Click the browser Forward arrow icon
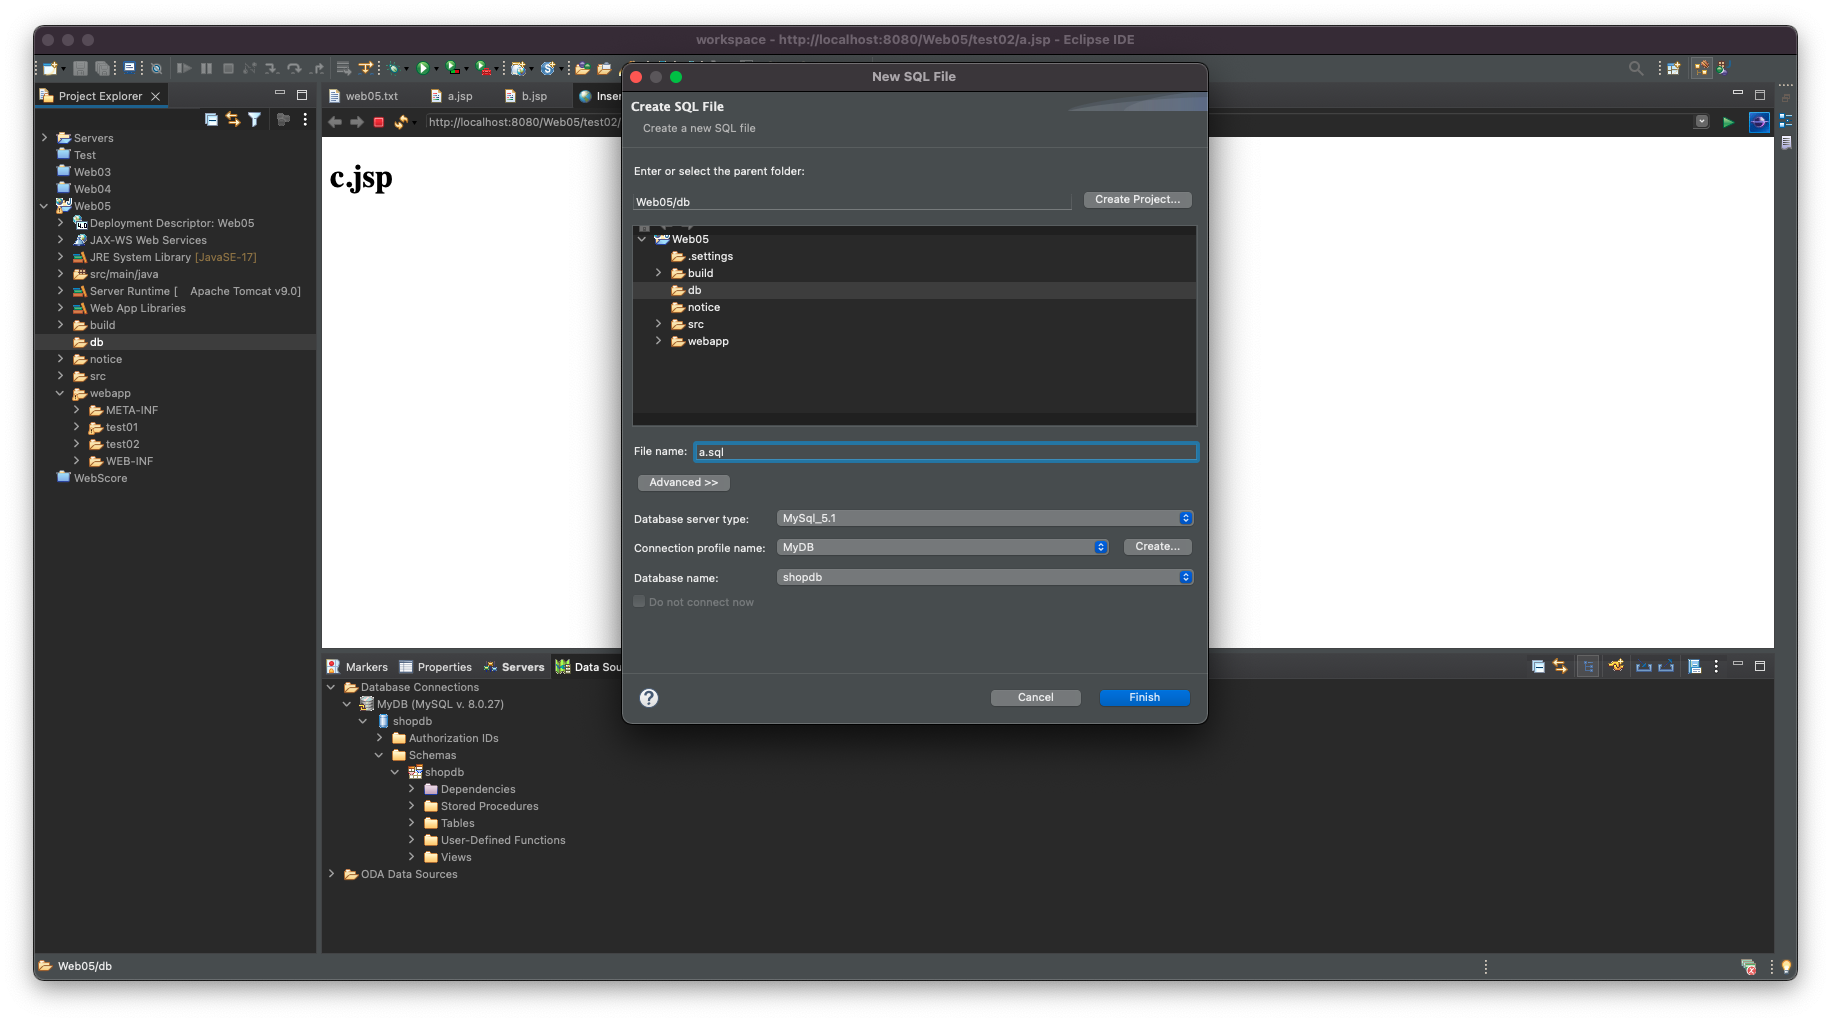This screenshot has width=1831, height=1022. 356,122
